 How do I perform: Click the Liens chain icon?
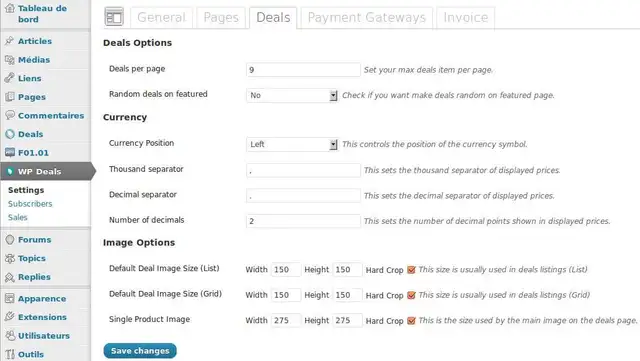pyautogui.click(x=10, y=78)
